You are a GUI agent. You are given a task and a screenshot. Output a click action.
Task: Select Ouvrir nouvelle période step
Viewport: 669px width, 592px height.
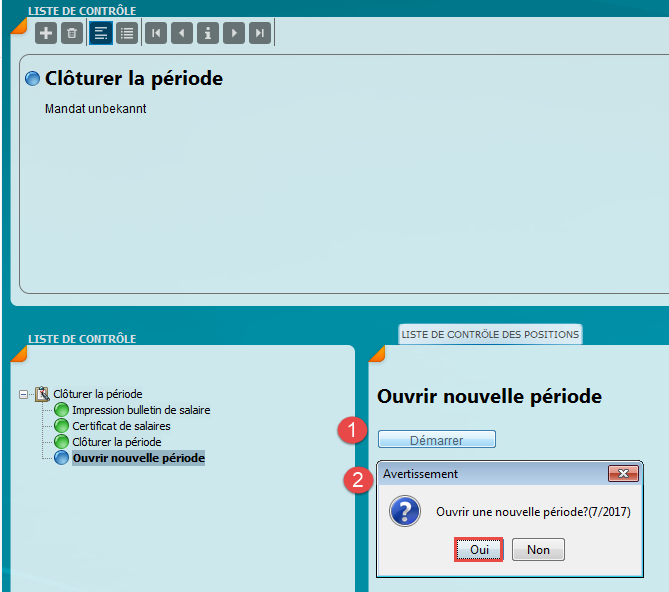point(138,458)
